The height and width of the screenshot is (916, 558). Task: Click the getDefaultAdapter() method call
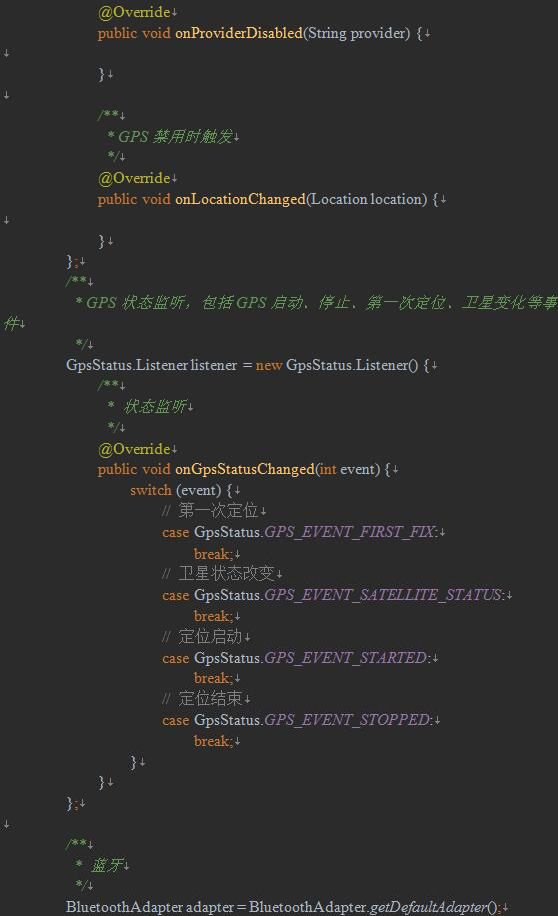click(x=434, y=907)
